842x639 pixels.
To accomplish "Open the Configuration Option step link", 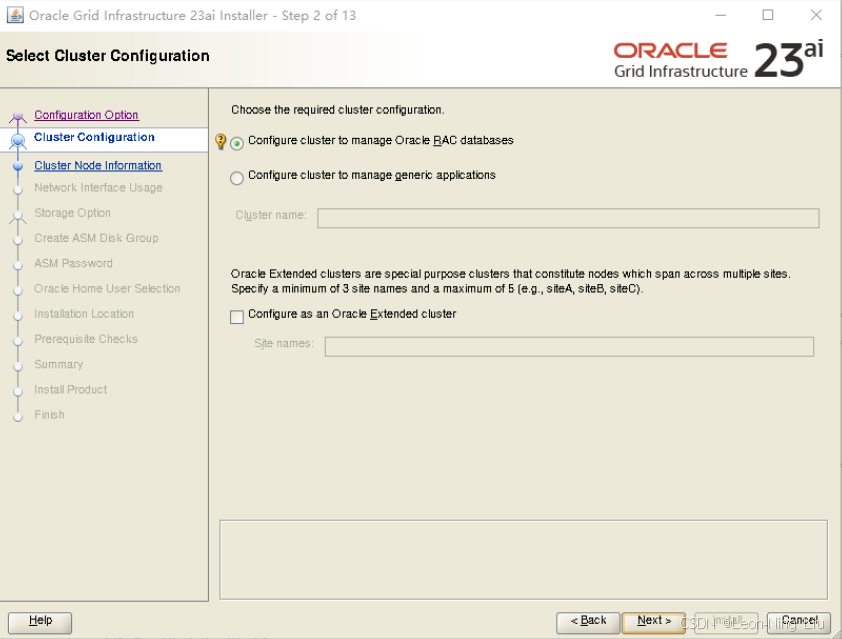I will tap(86, 115).
